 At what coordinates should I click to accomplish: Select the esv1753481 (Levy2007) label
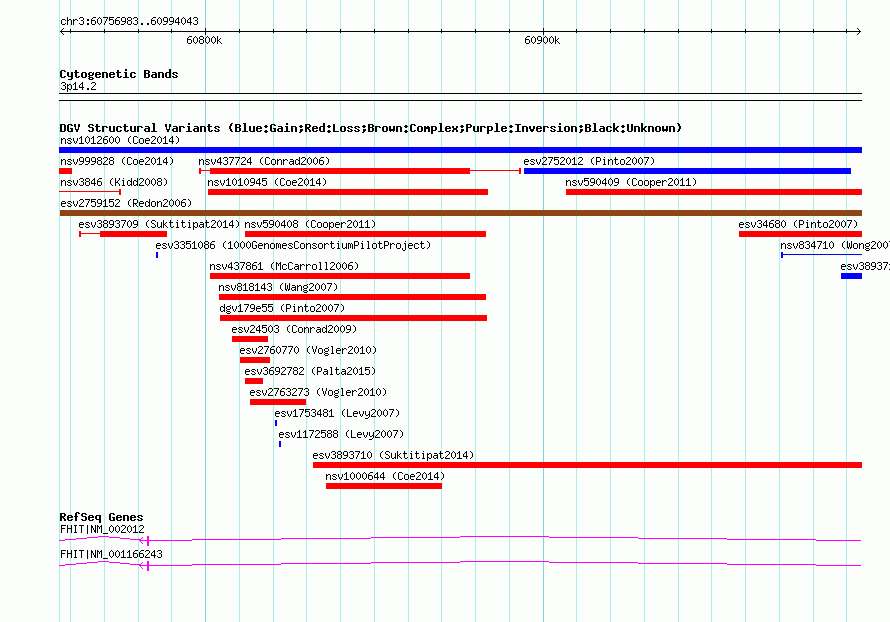(337, 413)
